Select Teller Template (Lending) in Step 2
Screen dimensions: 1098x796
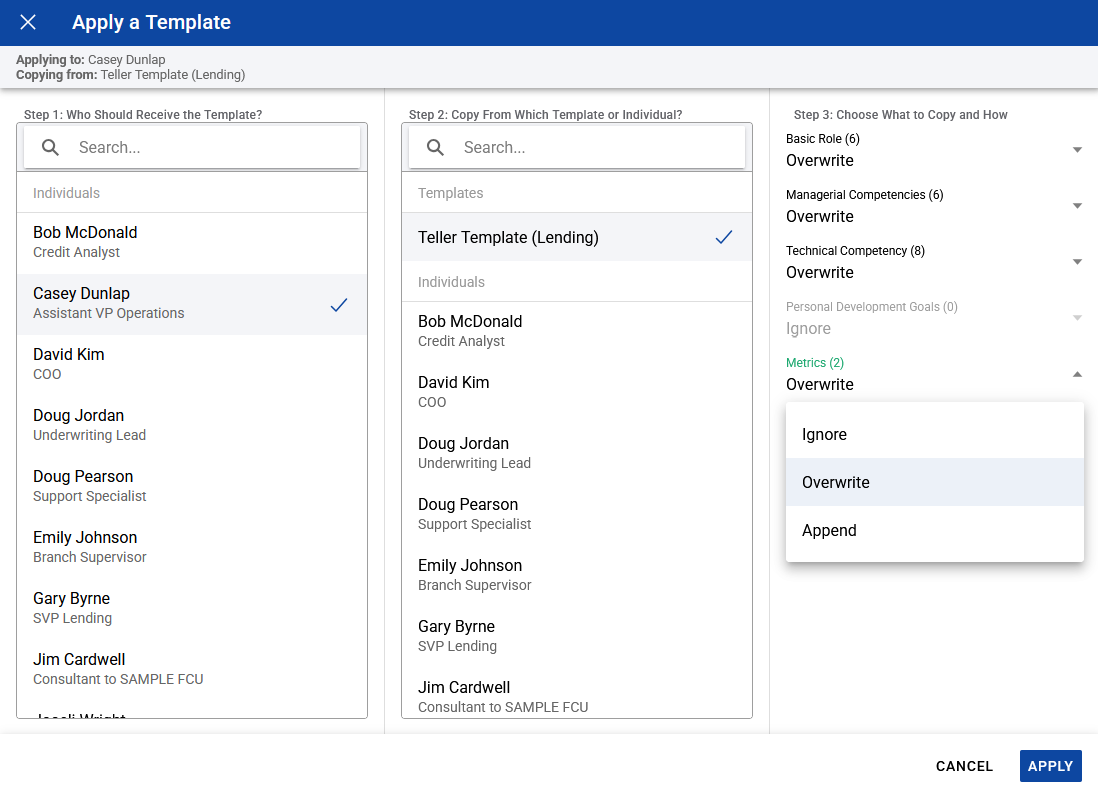click(x=577, y=237)
